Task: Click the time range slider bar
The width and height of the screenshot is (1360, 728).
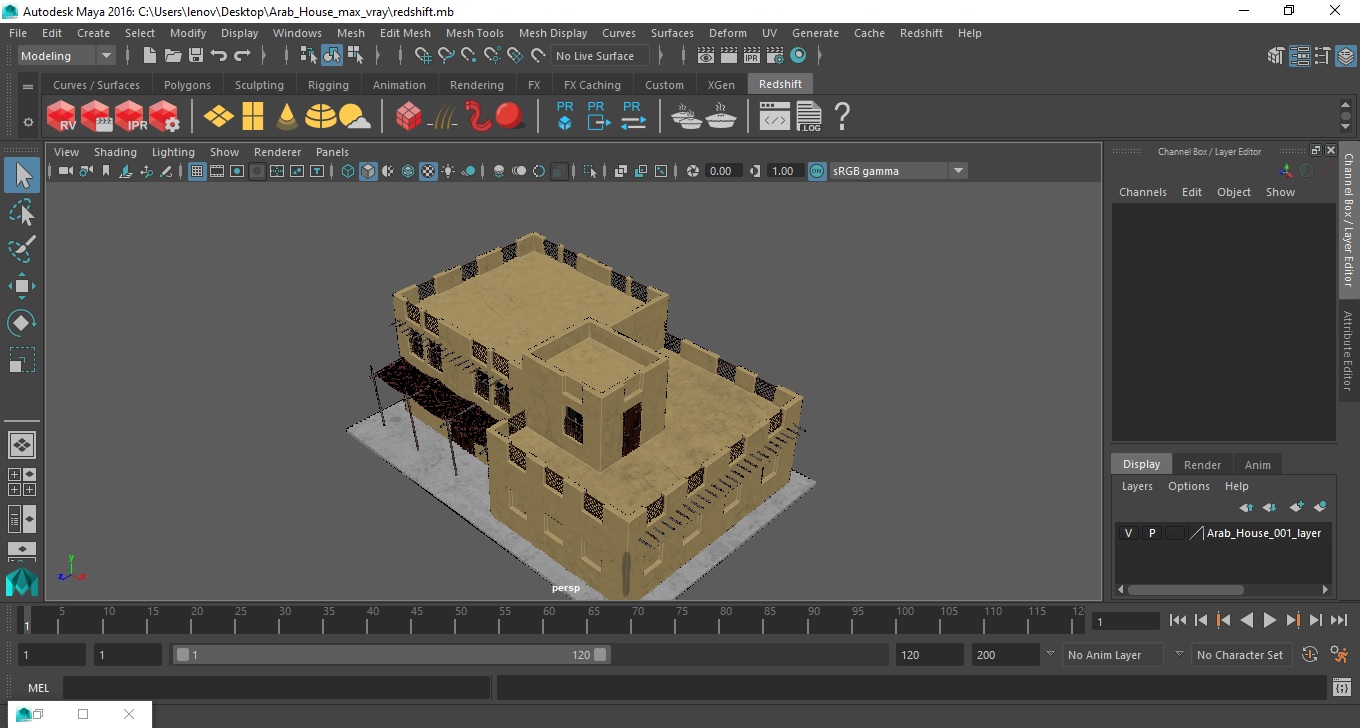Action: pos(391,655)
